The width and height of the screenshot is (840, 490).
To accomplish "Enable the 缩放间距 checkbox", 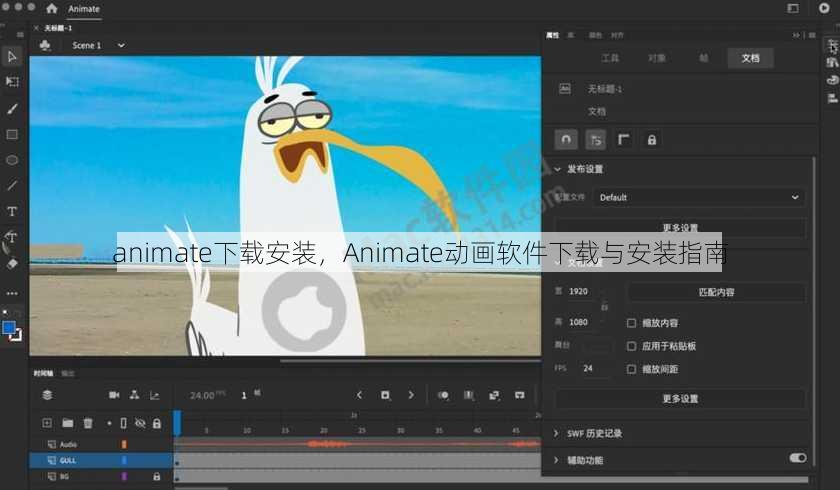I will point(632,369).
